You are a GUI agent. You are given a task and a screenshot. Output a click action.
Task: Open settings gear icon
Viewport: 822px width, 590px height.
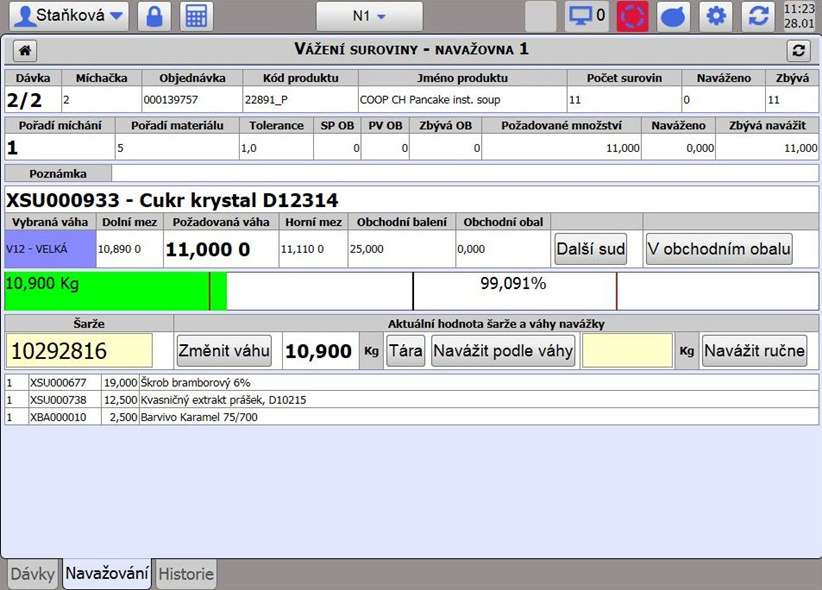716,16
